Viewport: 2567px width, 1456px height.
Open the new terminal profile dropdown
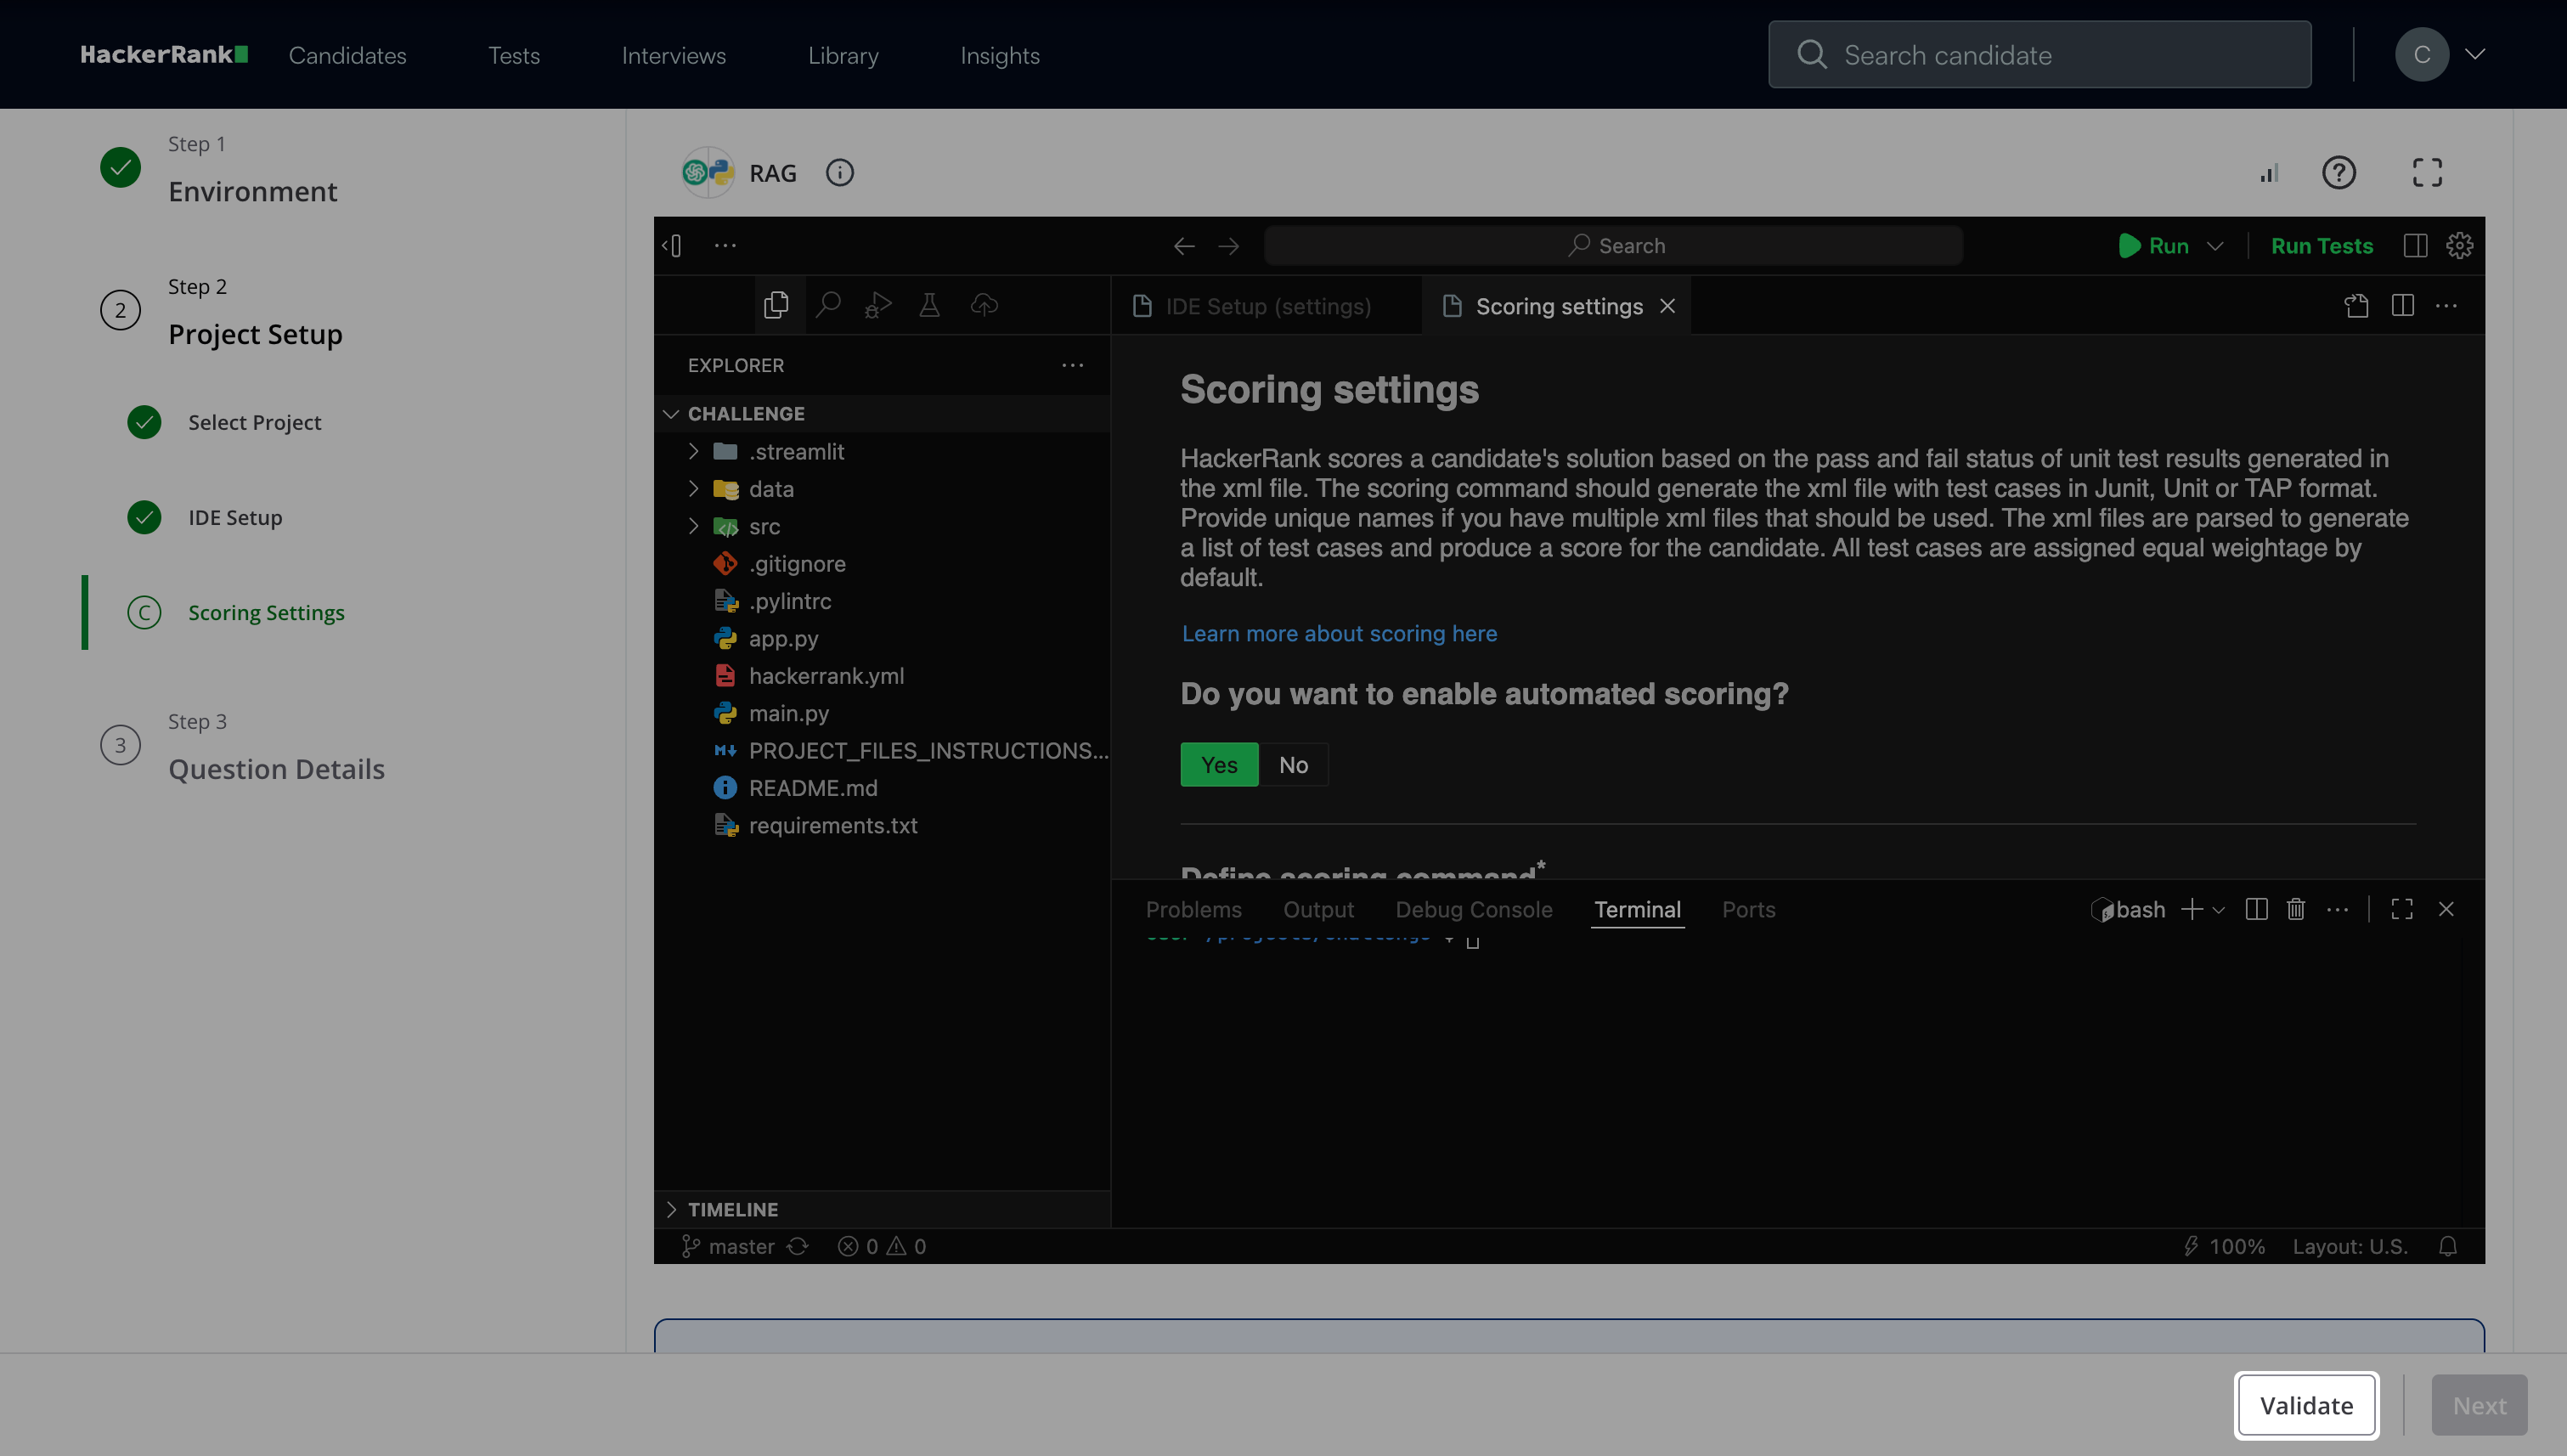click(2218, 910)
